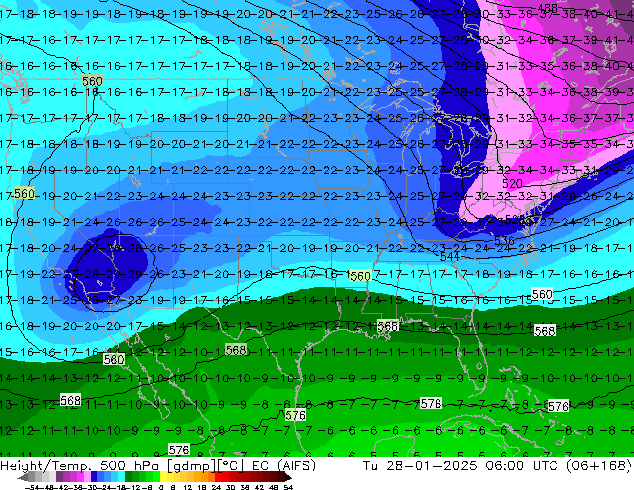Click the date 28-01-2025 in the footer
This screenshot has height=490, width=634.
coord(432,466)
